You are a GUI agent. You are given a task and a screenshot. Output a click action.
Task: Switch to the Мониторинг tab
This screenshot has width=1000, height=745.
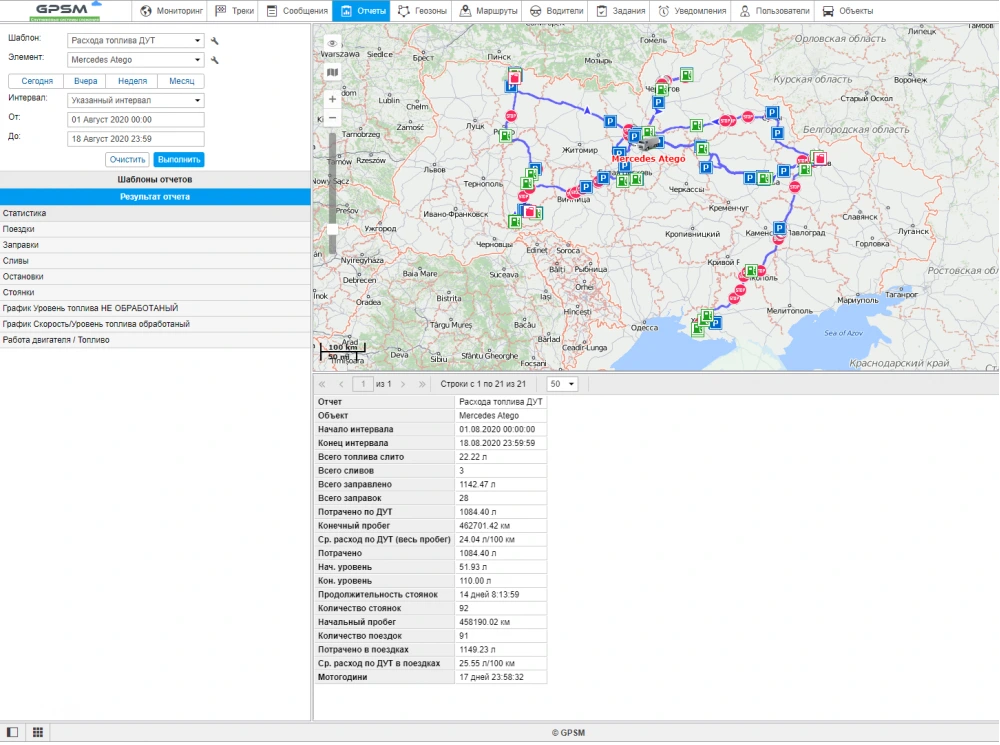click(x=170, y=11)
